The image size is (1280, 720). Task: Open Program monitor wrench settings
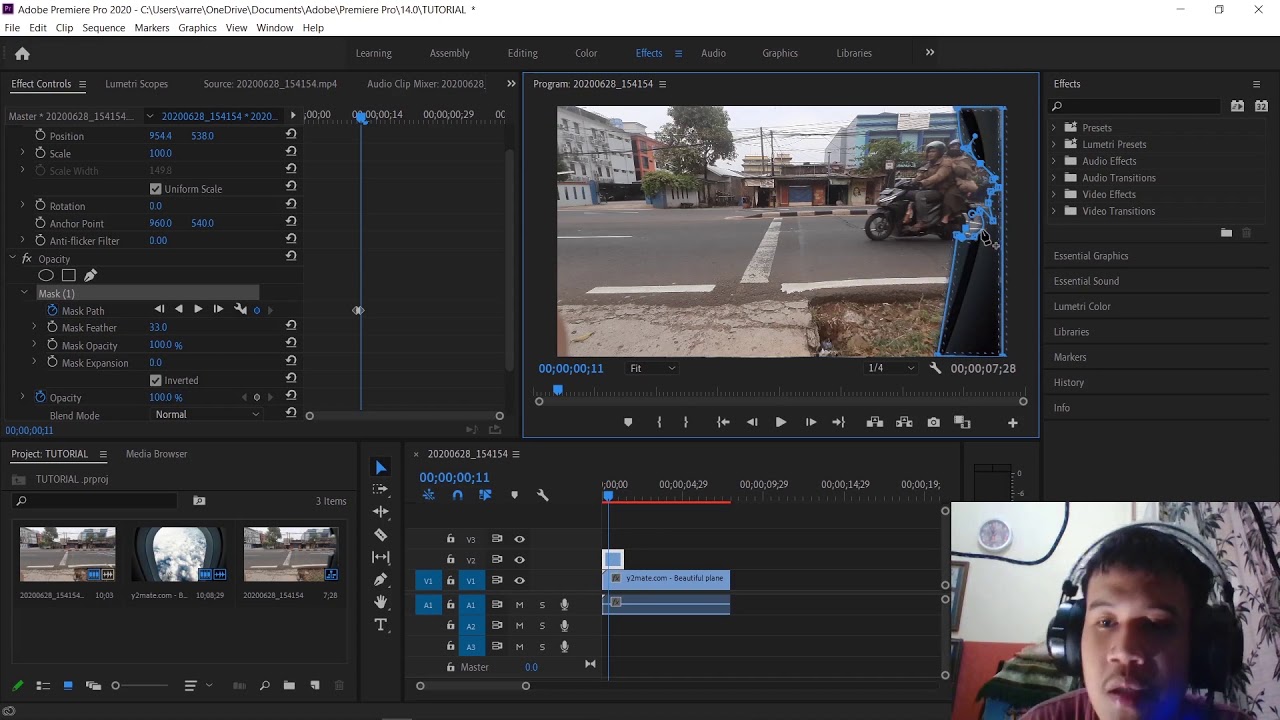(x=935, y=368)
